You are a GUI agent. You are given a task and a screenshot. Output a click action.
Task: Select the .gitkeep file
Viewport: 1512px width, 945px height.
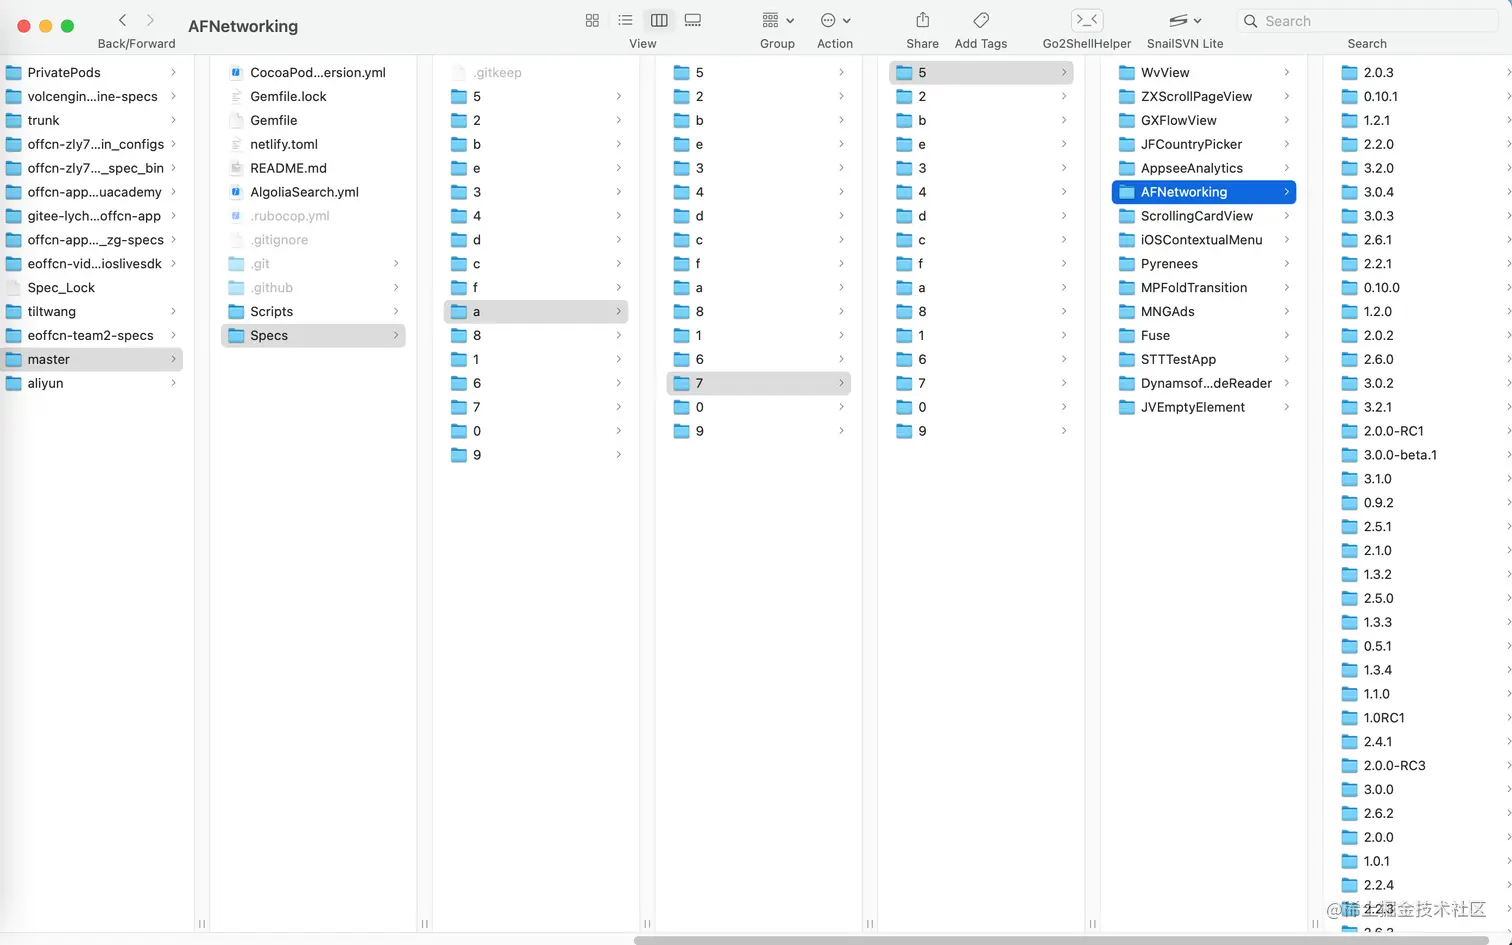point(536,72)
